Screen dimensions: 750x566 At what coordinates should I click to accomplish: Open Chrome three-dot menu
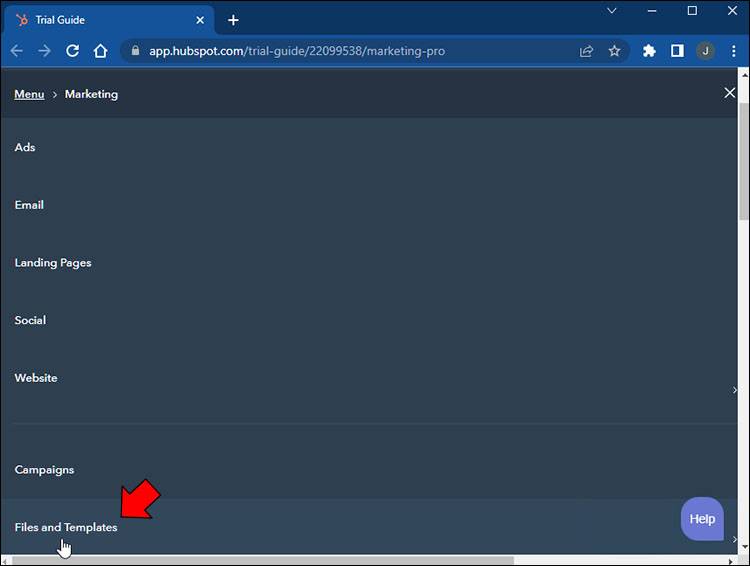click(734, 51)
